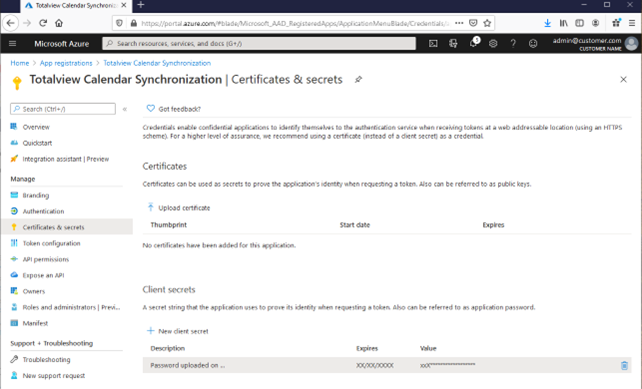Go to App registrations breadcrumb

click(66, 63)
